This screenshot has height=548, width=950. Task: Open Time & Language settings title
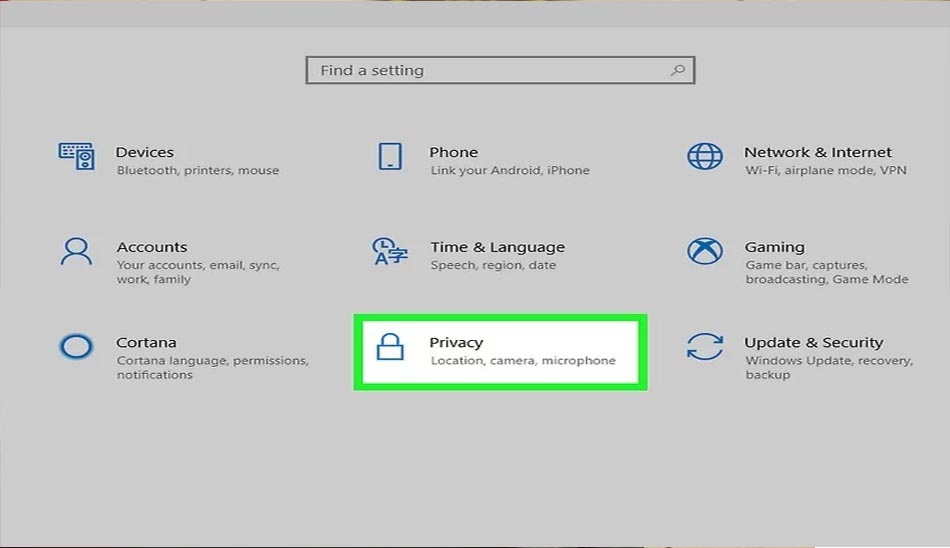pyautogui.click(x=497, y=247)
